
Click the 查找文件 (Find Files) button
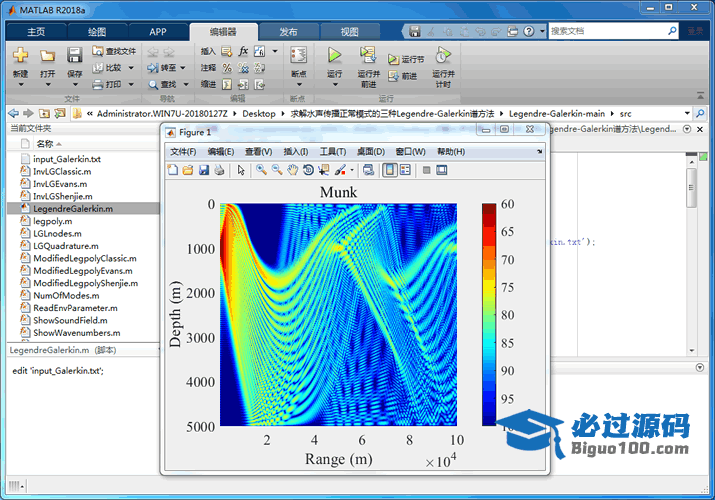pos(113,50)
